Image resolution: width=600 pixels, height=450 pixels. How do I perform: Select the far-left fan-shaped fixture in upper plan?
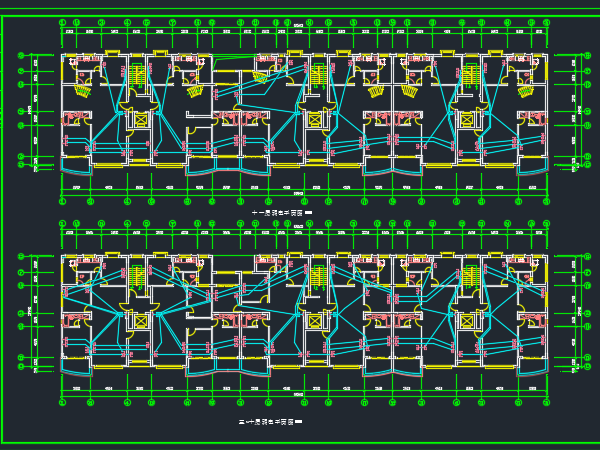point(82,91)
